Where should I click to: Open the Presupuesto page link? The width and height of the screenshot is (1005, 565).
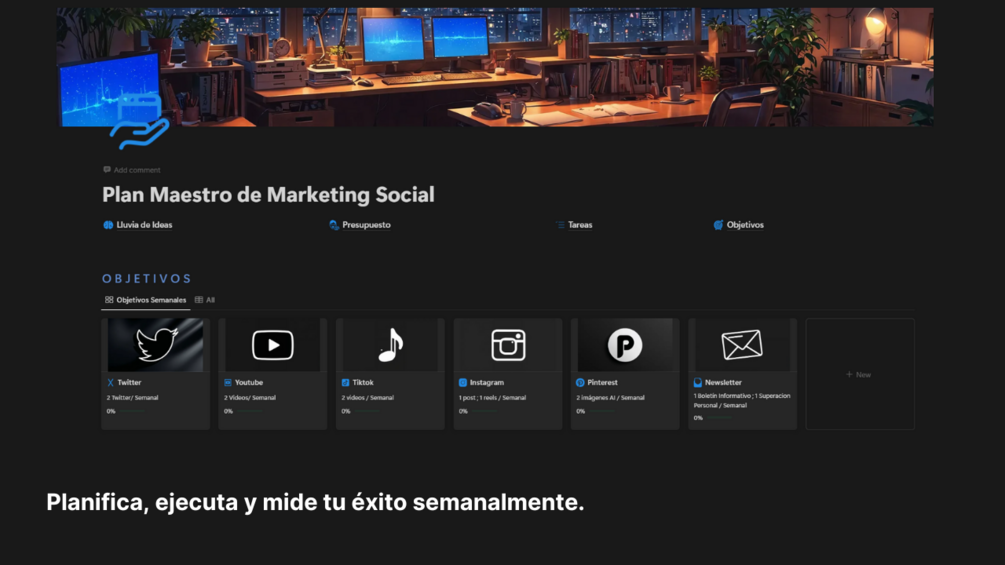pos(366,225)
